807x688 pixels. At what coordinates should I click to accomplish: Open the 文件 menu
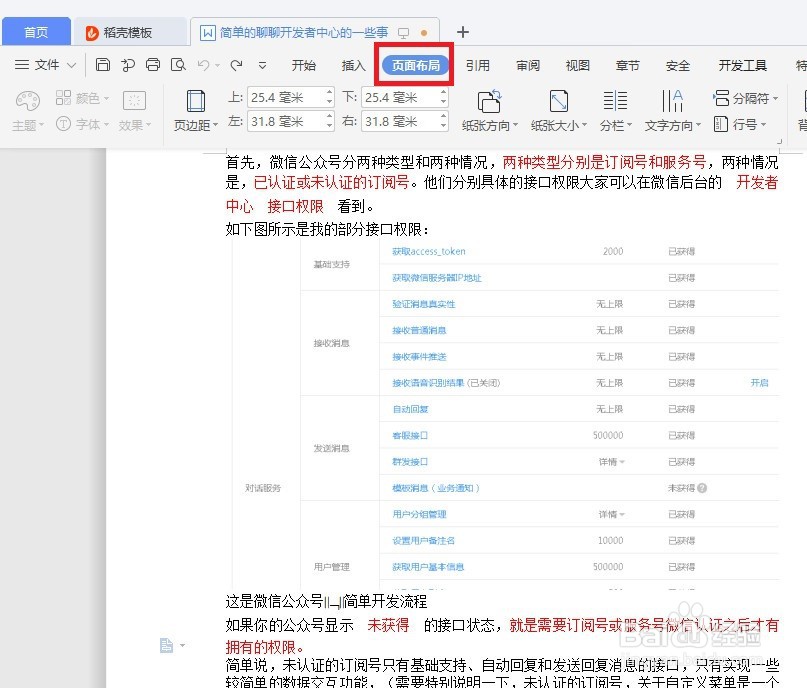pyautogui.click(x=44, y=64)
